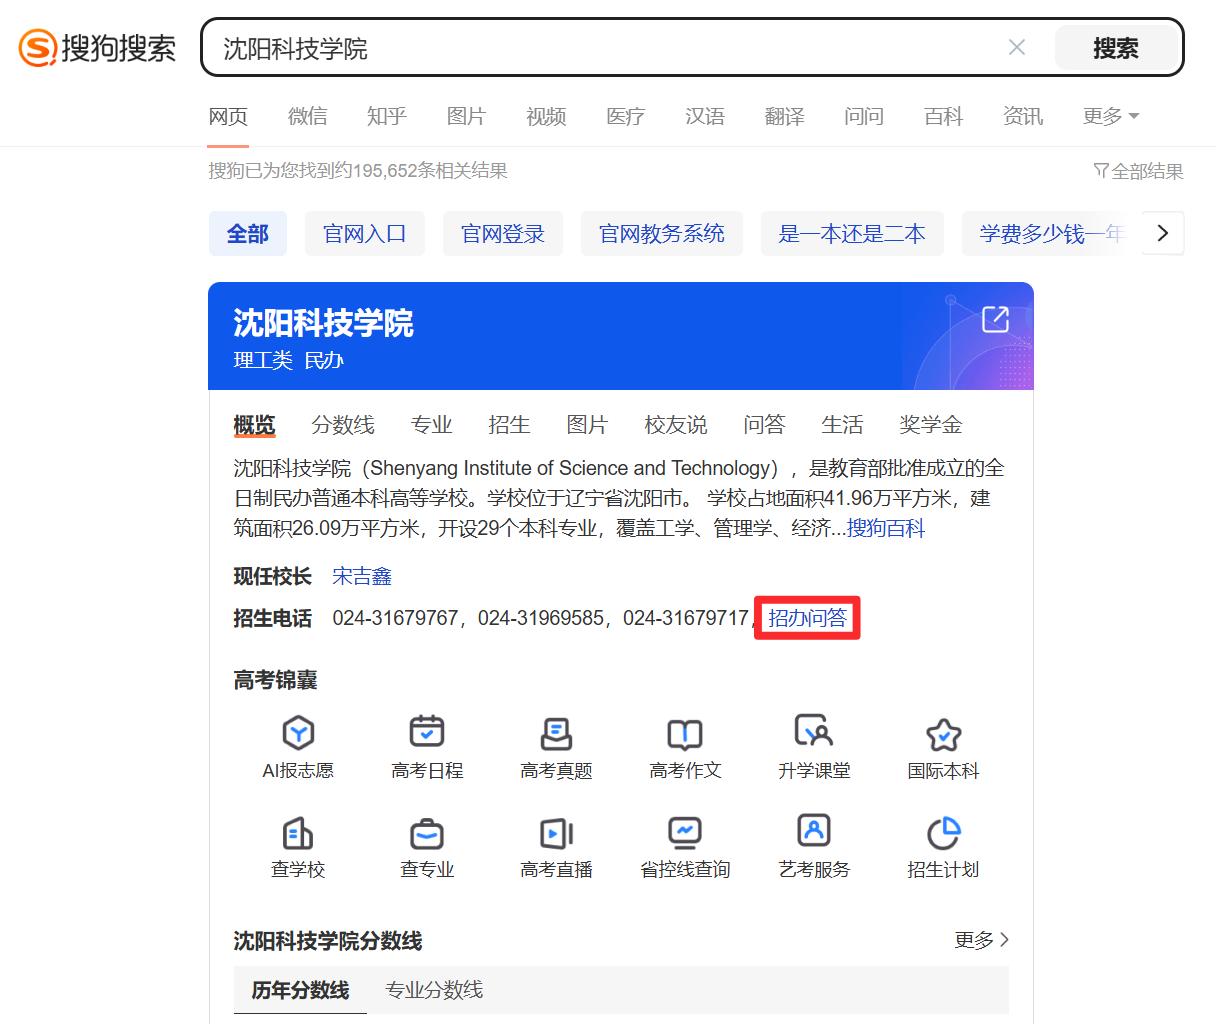Select the 分数线 tab in the school card

click(343, 425)
